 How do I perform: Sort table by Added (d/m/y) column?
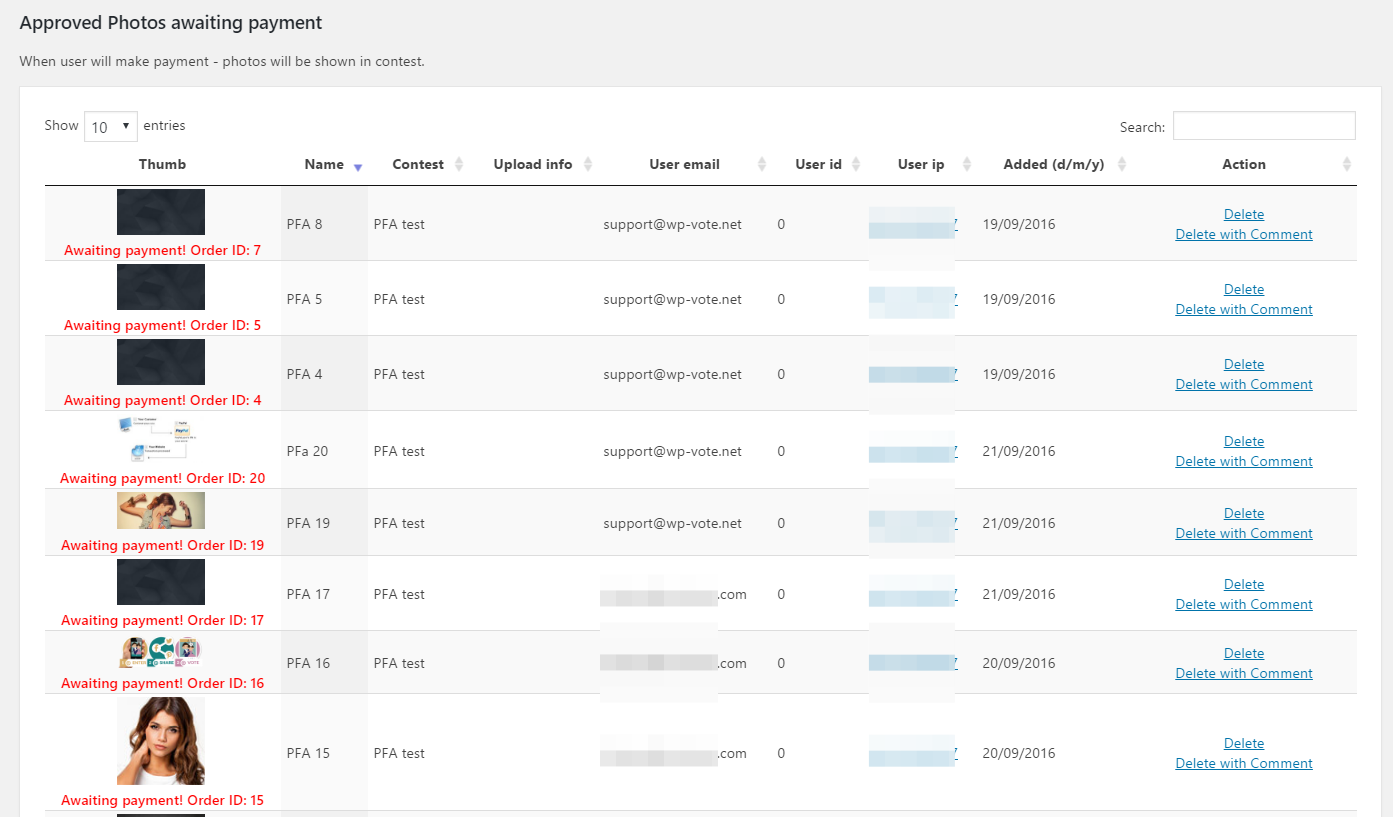point(1054,164)
